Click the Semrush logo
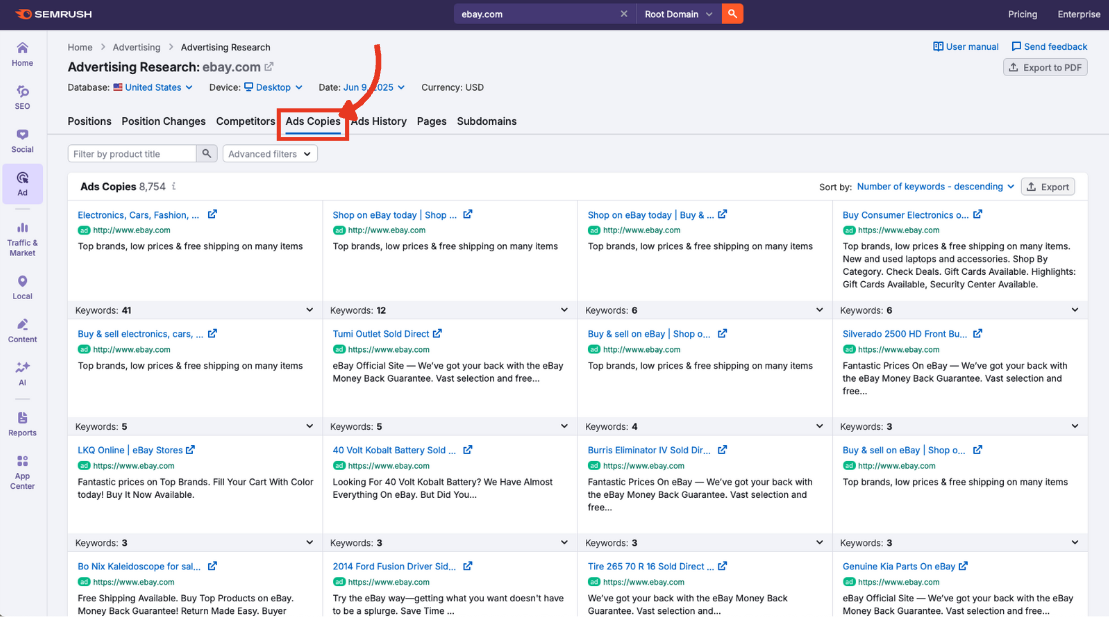Image resolution: width=1109 pixels, height=619 pixels. pyautogui.click(x=55, y=14)
